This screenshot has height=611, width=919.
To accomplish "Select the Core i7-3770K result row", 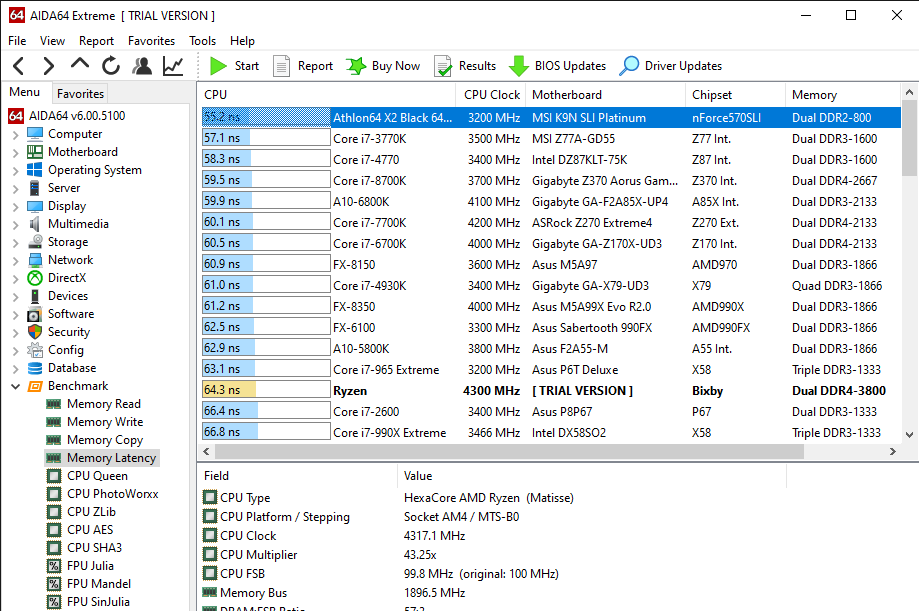I will pyautogui.click(x=551, y=138).
